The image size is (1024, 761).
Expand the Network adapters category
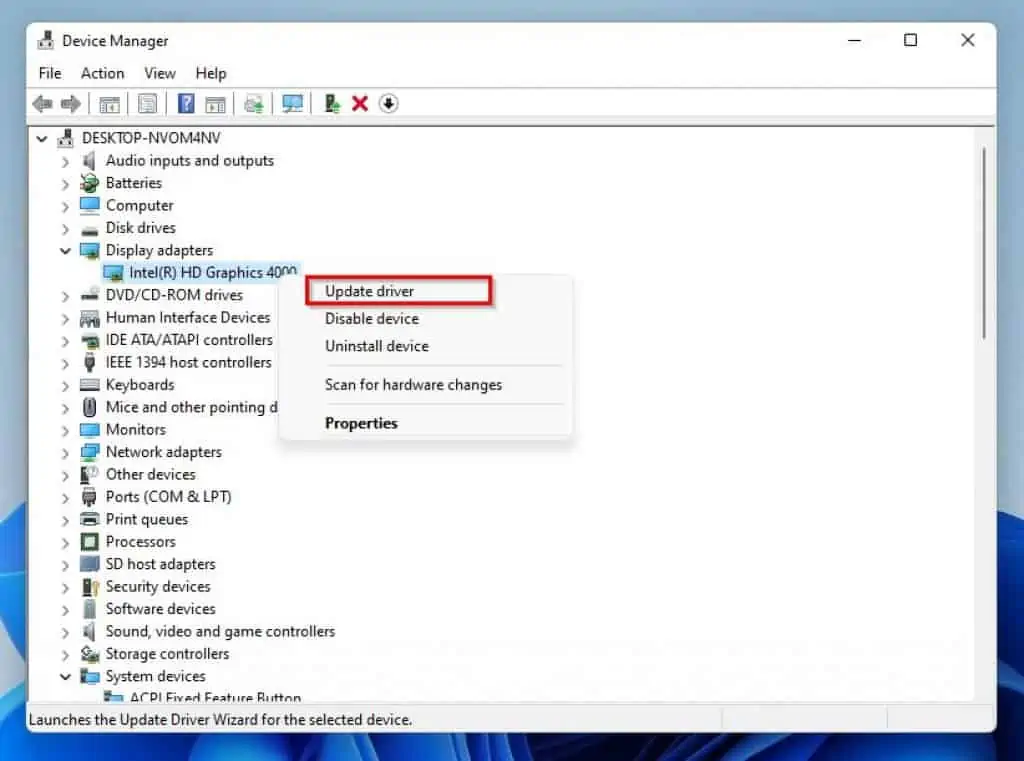(66, 452)
